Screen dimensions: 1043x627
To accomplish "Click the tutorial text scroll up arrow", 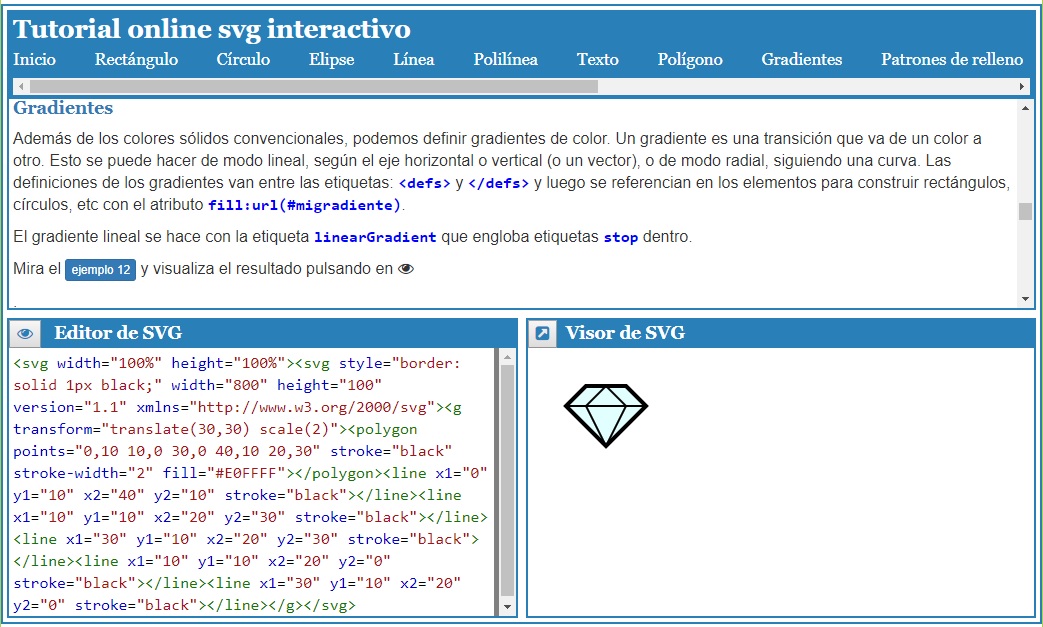I will (x=1025, y=108).
